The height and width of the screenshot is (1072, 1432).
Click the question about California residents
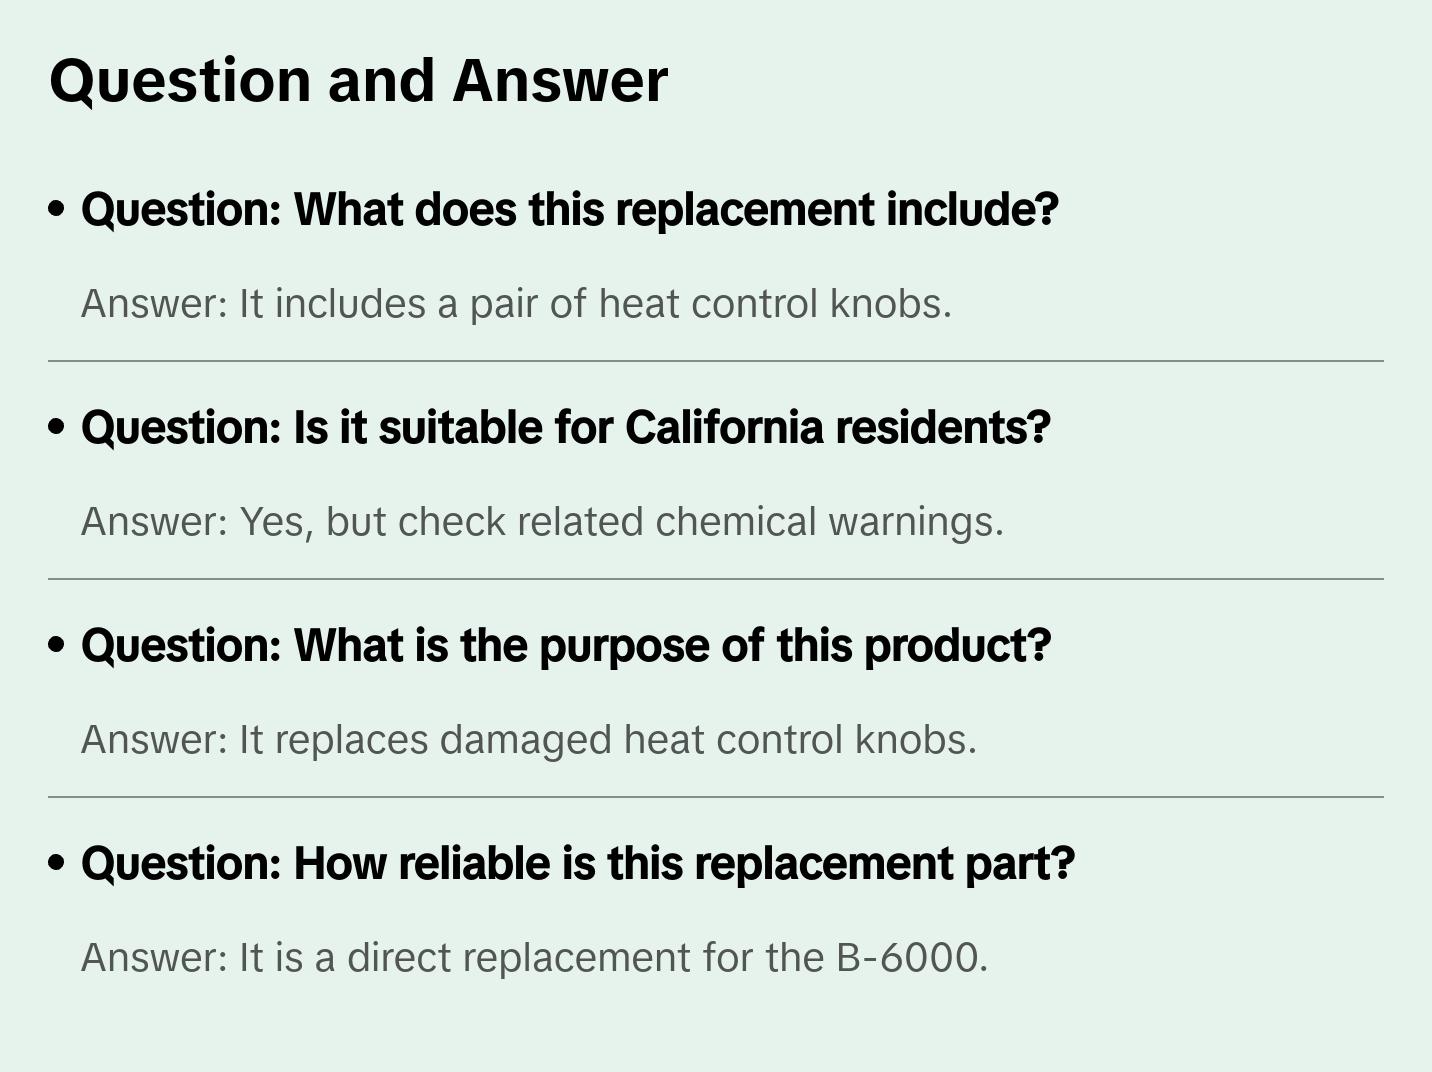click(x=565, y=428)
